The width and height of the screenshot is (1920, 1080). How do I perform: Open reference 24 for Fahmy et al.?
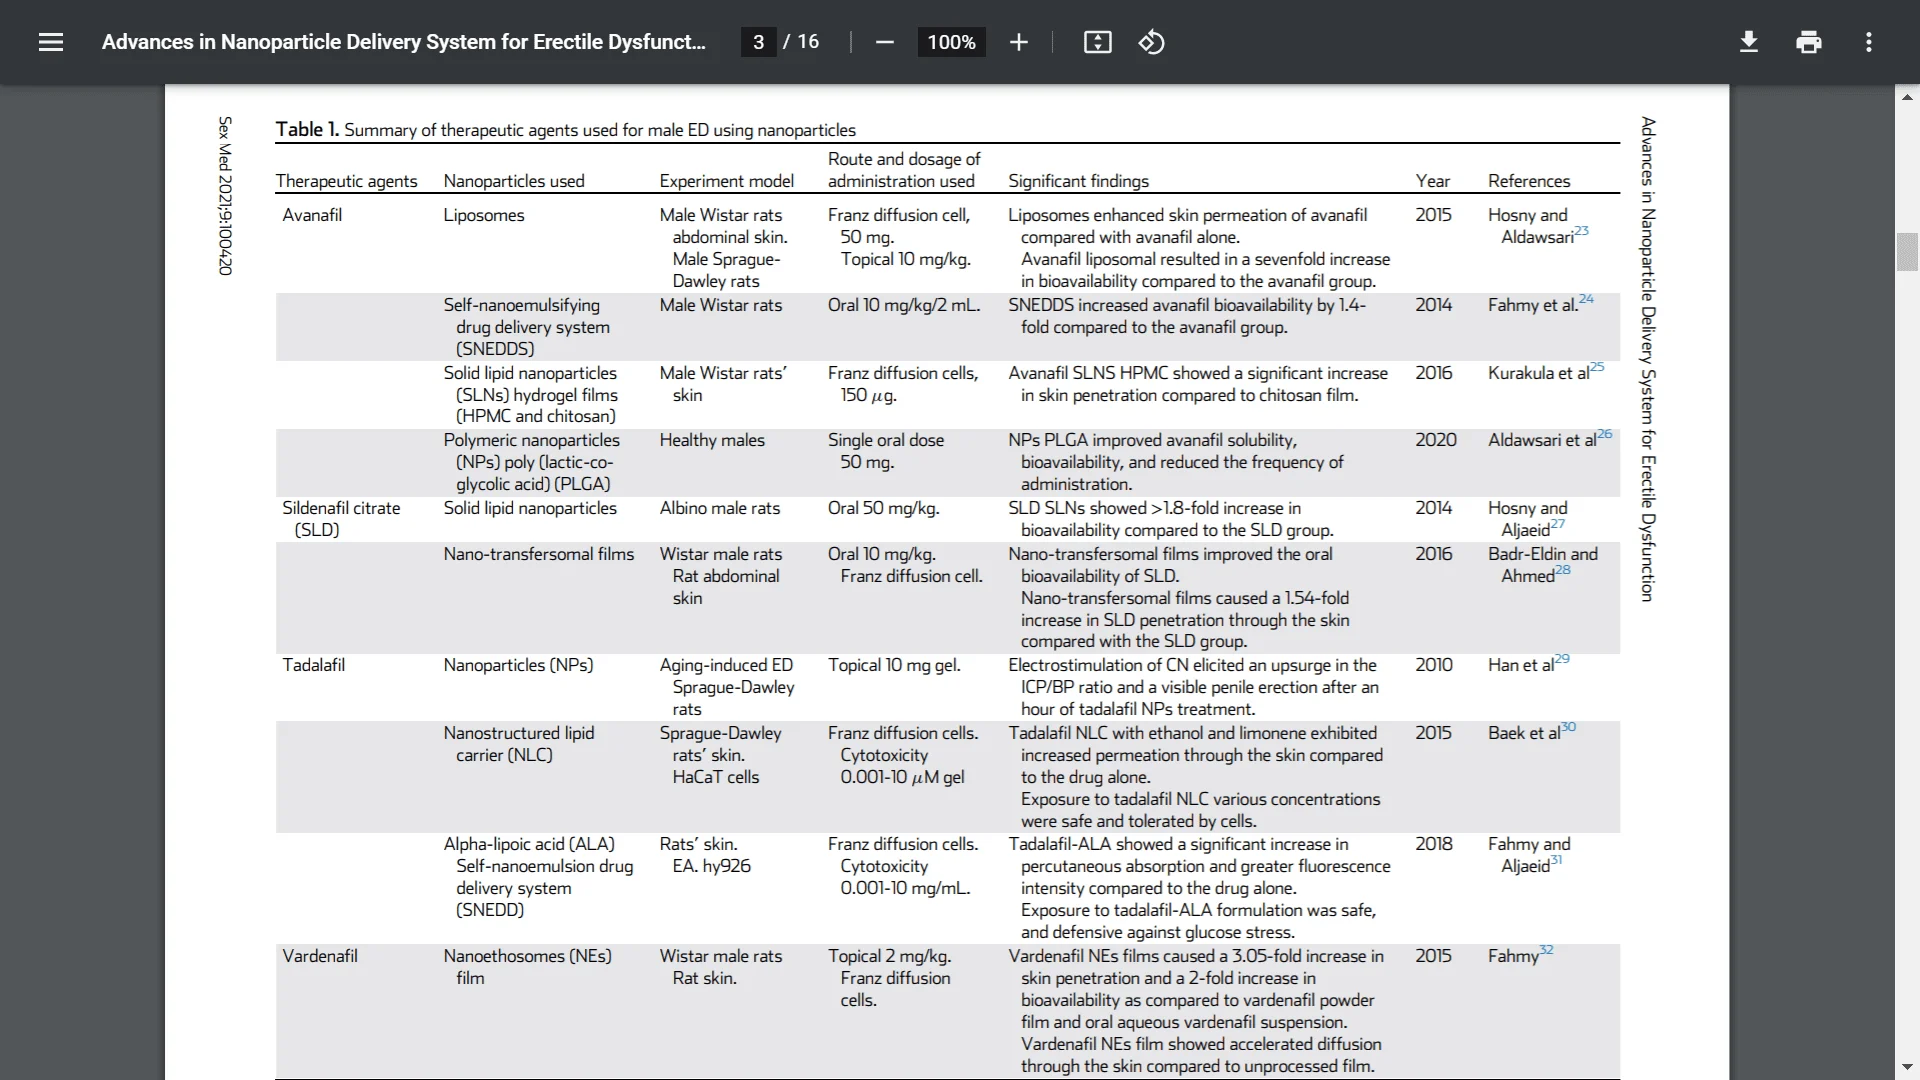pos(1586,299)
